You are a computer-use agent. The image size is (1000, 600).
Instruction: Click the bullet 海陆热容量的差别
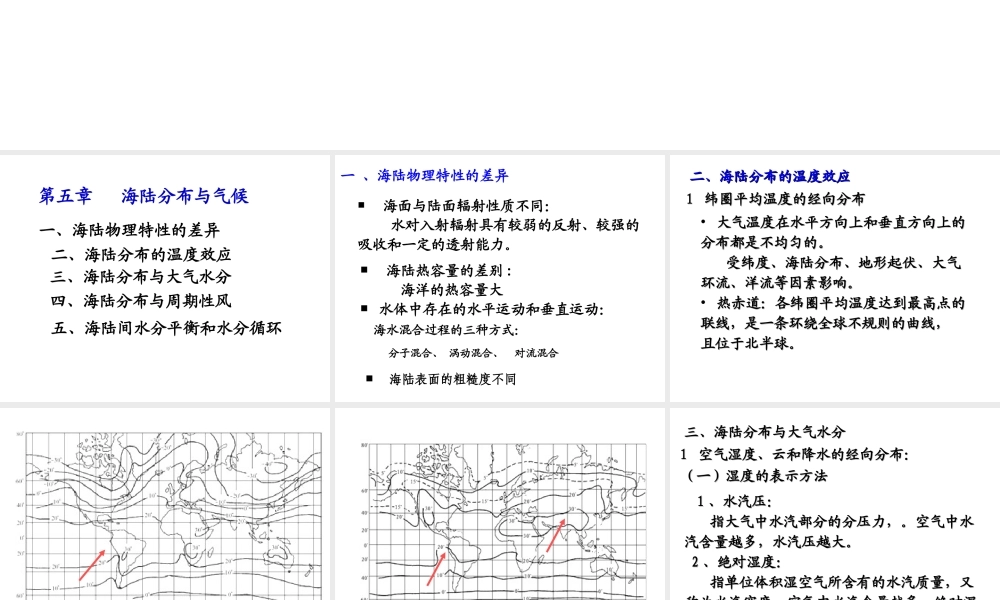449,270
